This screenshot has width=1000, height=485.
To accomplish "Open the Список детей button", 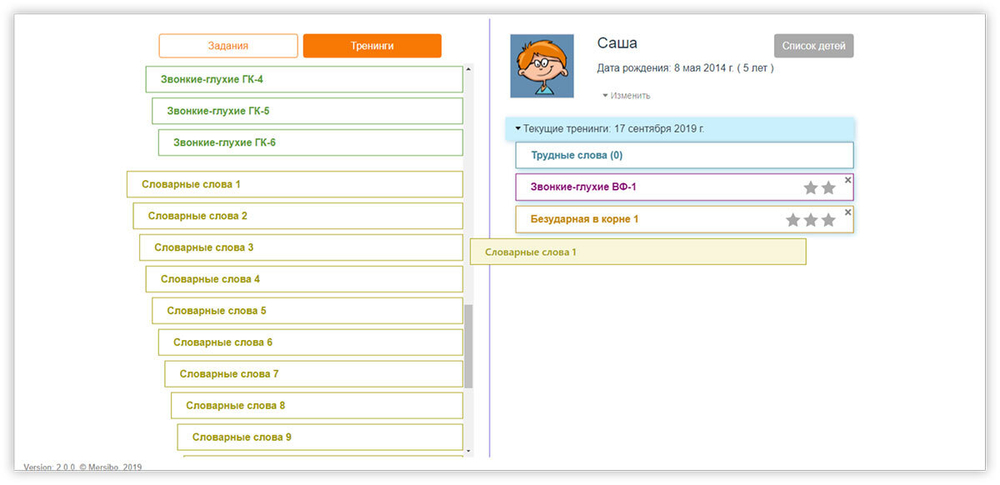I will (813, 46).
